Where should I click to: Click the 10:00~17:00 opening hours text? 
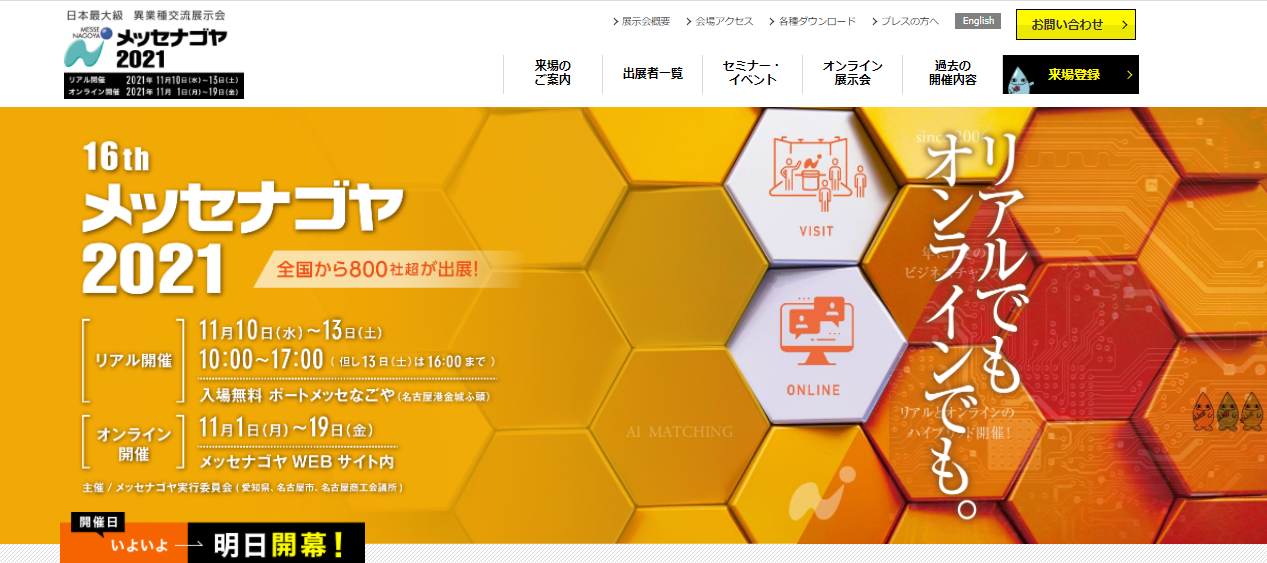pyautogui.click(x=261, y=359)
